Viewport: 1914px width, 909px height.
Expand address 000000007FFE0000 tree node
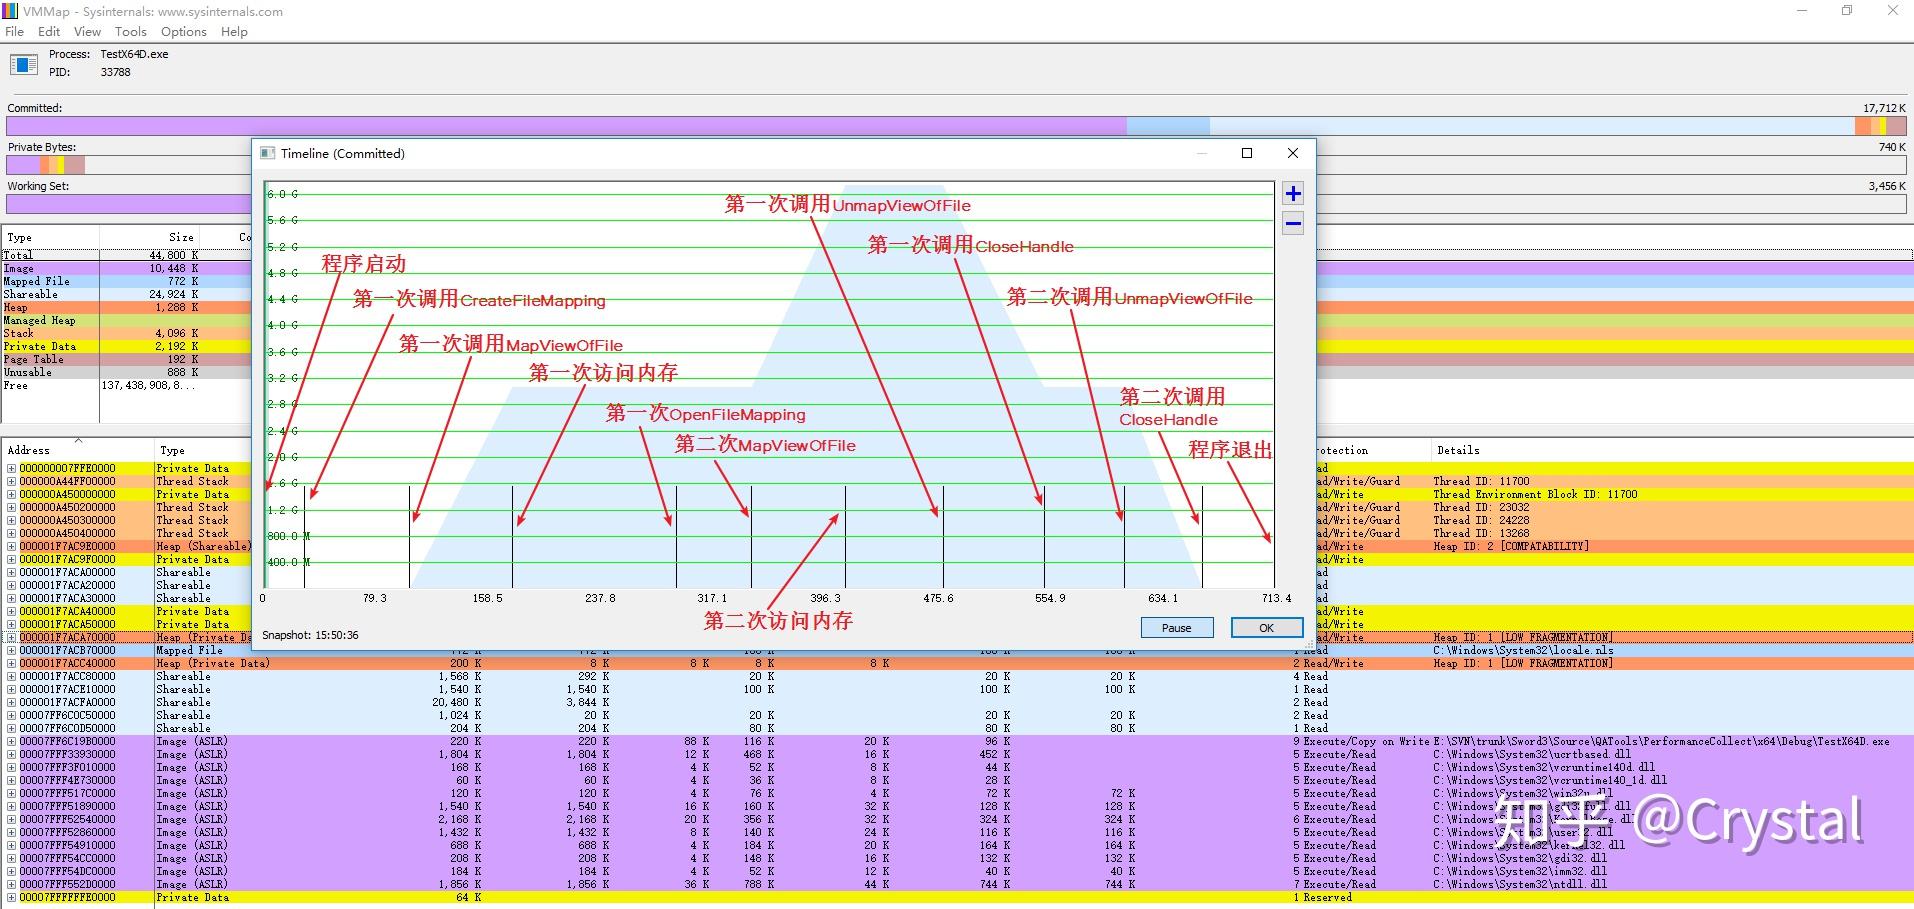click(12, 468)
